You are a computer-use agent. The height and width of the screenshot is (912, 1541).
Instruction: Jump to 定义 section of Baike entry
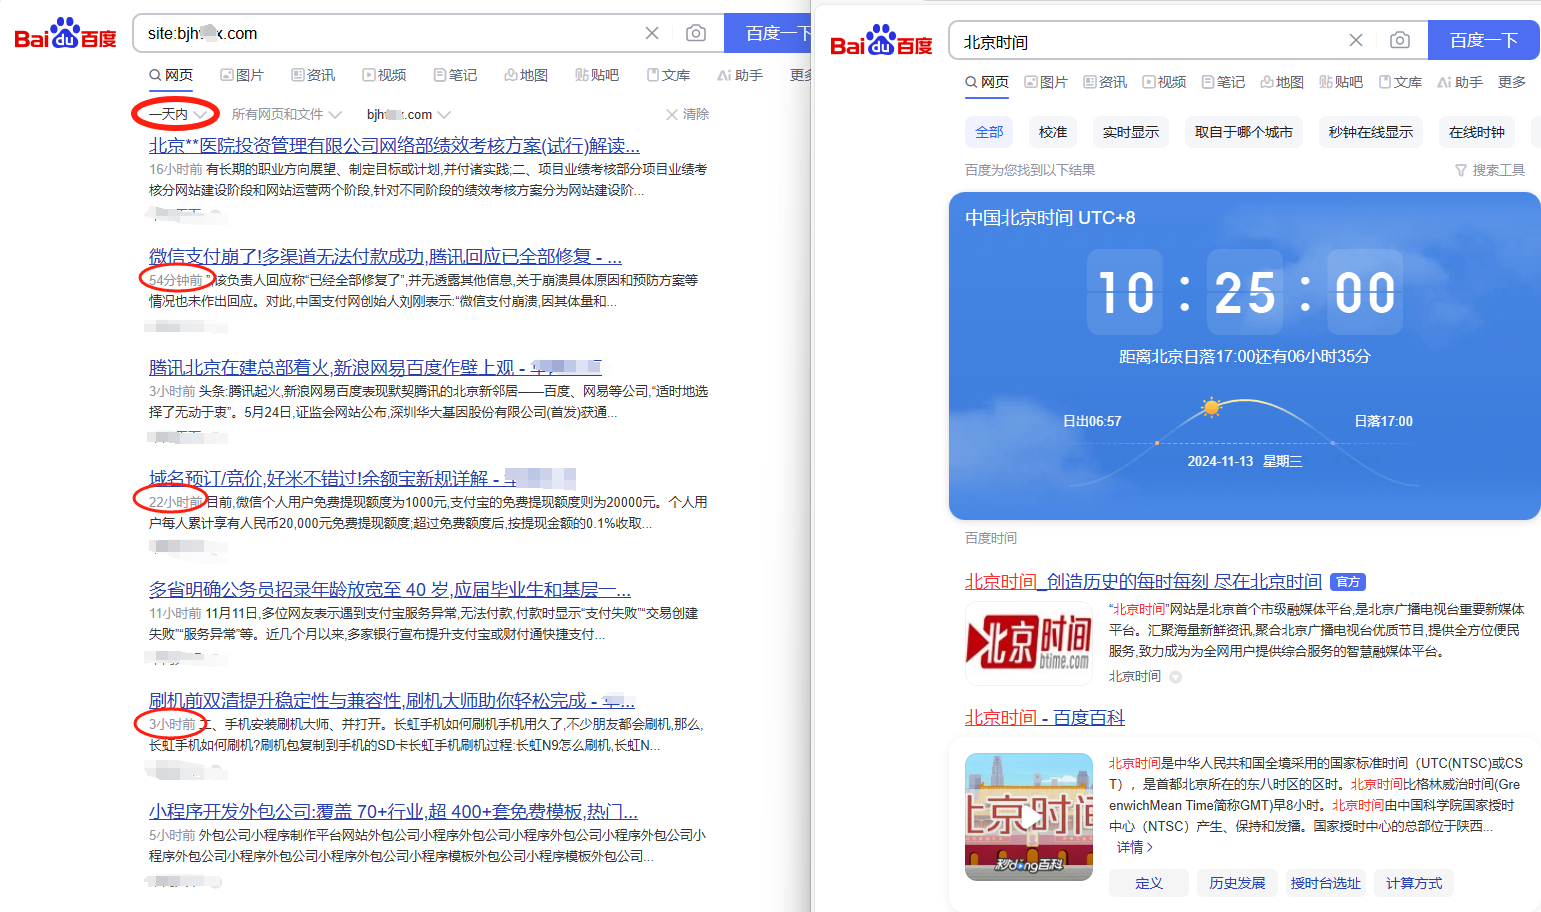point(1149,883)
